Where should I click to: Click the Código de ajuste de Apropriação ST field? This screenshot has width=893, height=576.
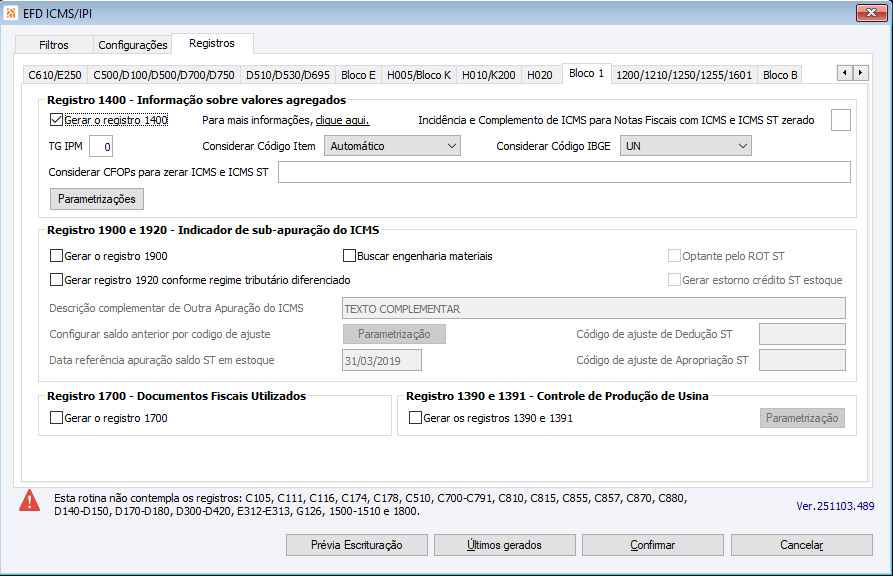[x=802, y=360]
